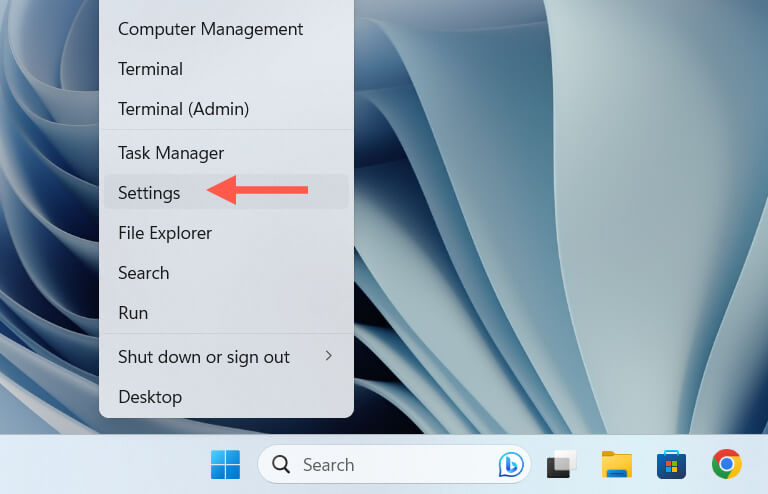The width and height of the screenshot is (768, 494).
Task: Open File Explorer folder icon on taskbar
Action: pyautogui.click(x=617, y=464)
